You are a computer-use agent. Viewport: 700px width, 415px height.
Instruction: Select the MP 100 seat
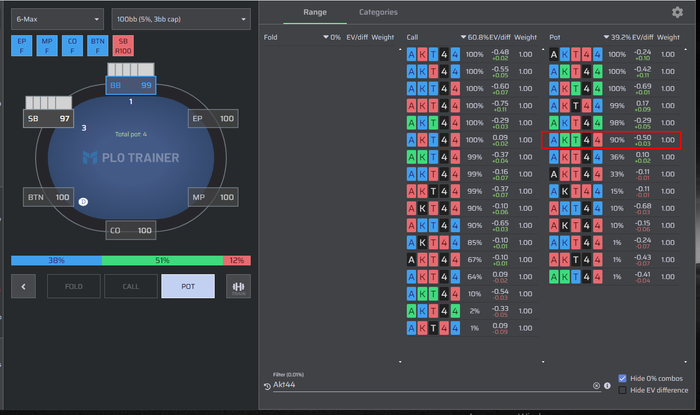tap(213, 197)
